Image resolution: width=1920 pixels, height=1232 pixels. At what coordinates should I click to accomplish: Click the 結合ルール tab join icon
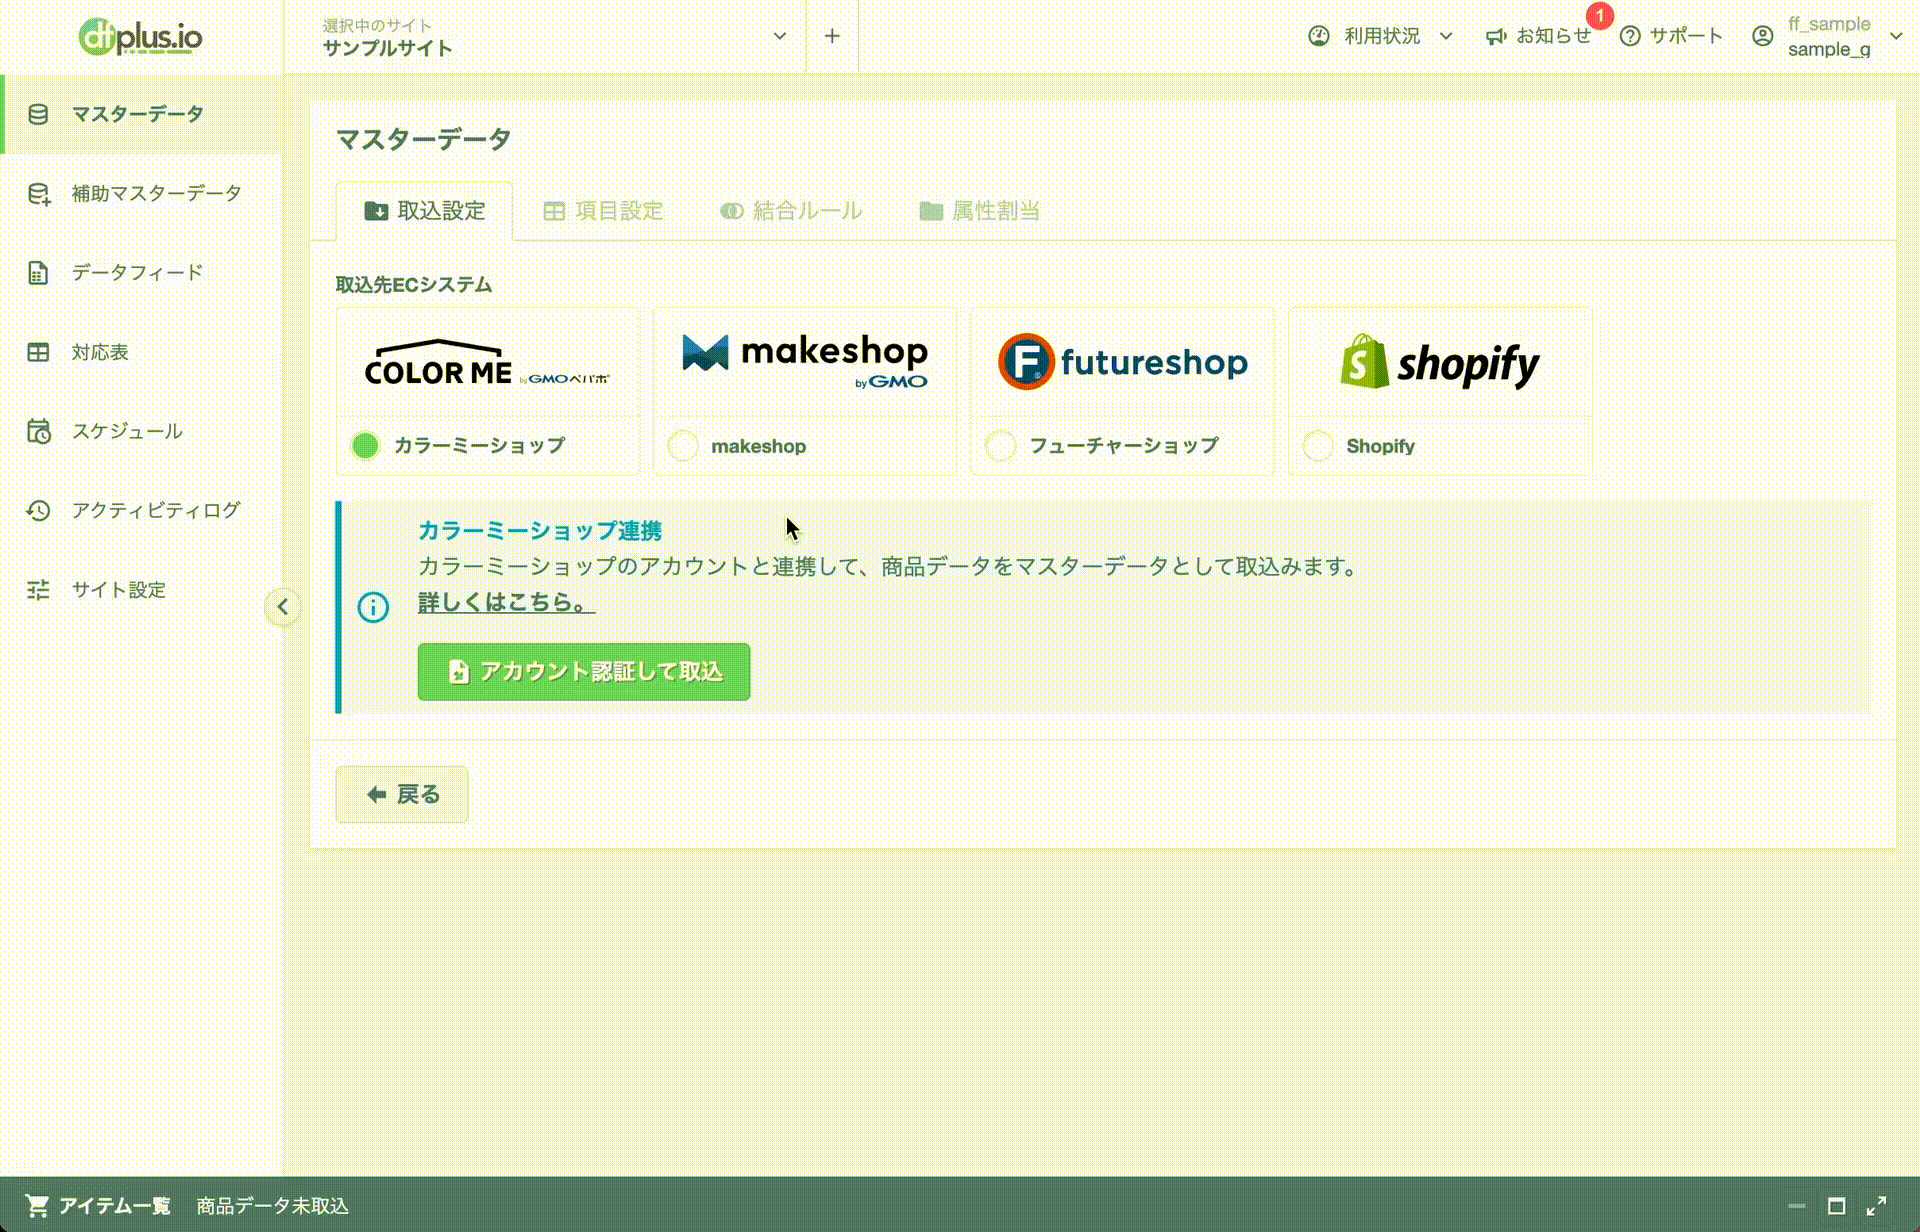tap(732, 211)
